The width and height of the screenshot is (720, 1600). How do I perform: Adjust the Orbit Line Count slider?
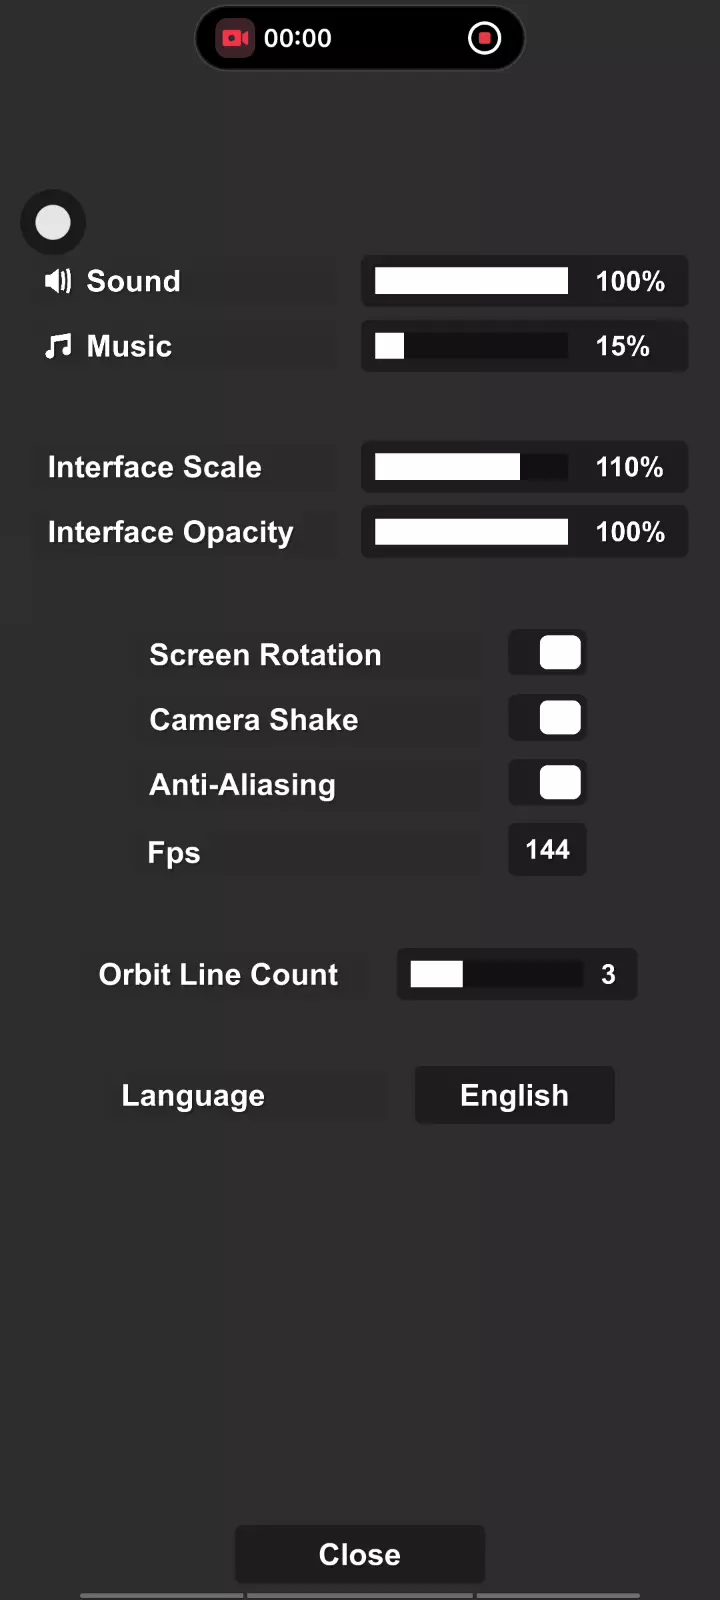click(x=496, y=974)
